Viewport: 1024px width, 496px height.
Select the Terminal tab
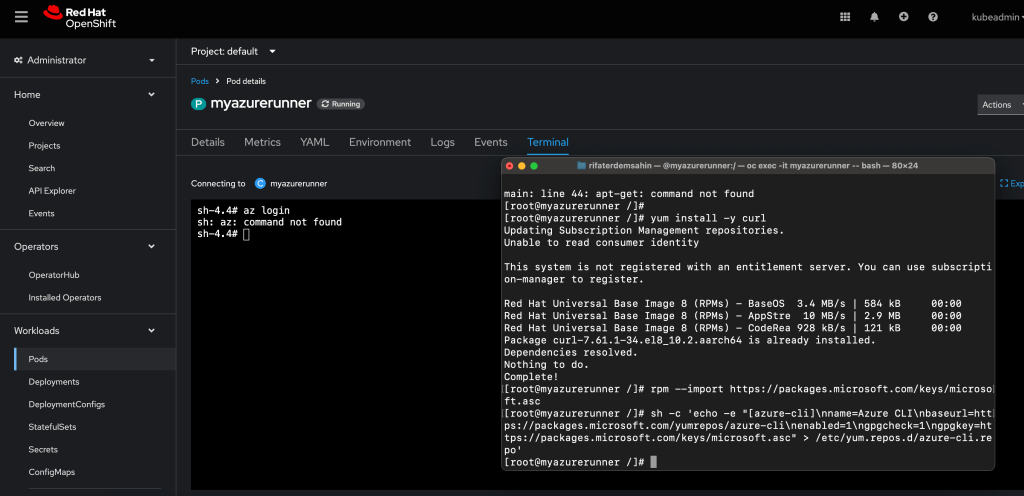pyautogui.click(x=548, y=142)
